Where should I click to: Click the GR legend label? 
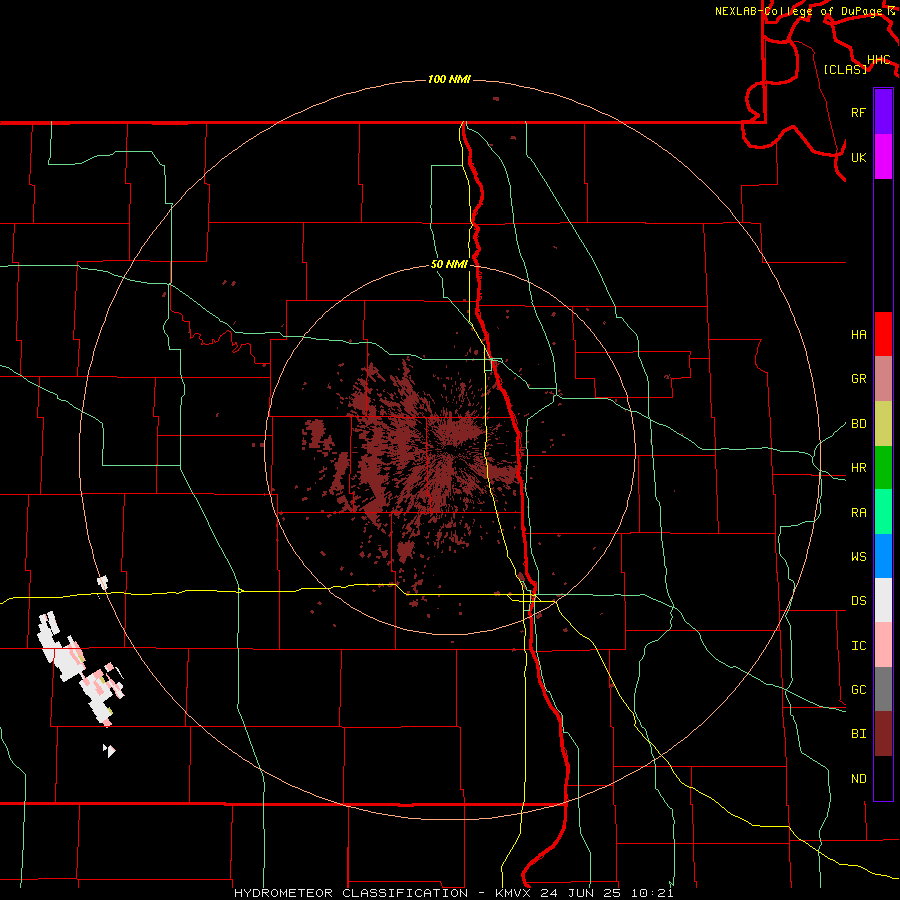click(x=858, y=379)
